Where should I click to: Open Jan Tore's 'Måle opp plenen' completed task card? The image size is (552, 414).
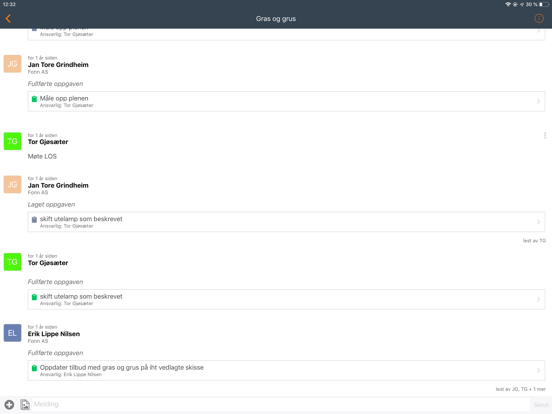[286, 101]
